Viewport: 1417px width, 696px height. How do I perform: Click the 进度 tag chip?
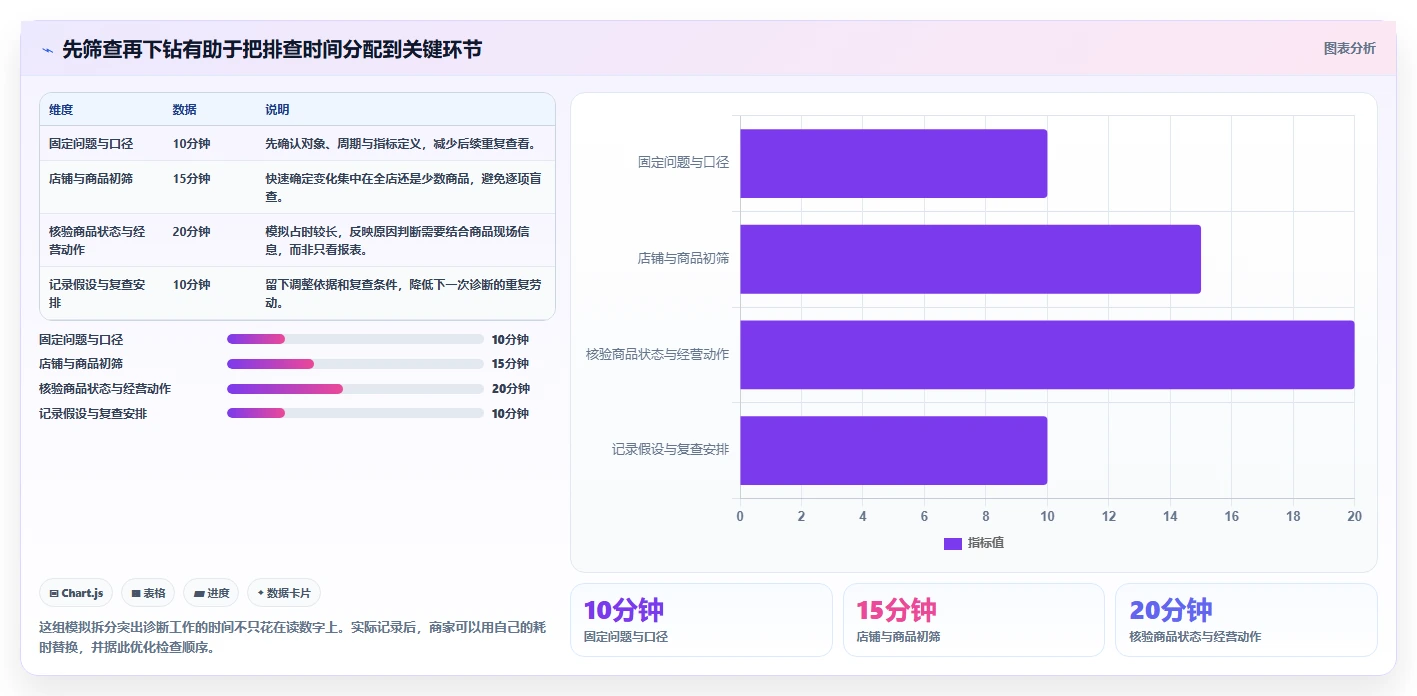(212, 593)
